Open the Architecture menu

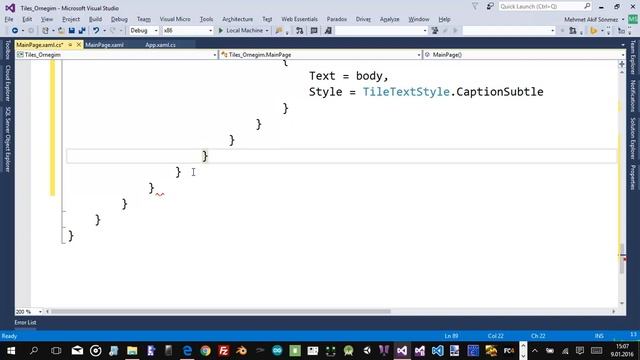238,19
